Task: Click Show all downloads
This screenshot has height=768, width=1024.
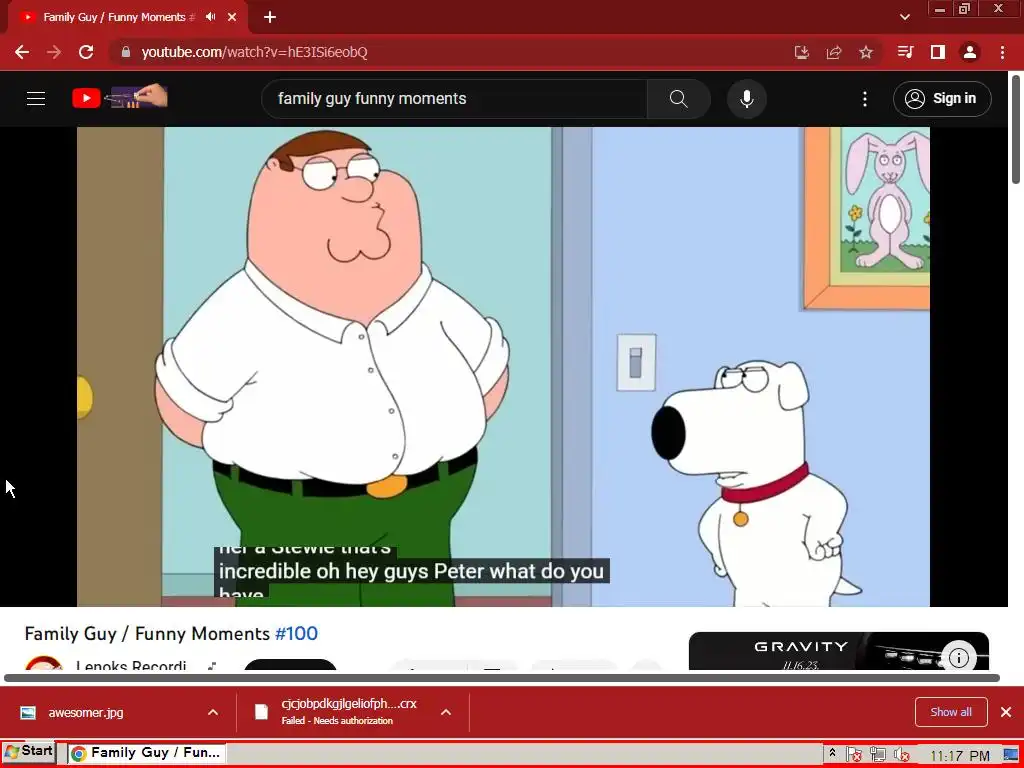Action: point(951,712)
